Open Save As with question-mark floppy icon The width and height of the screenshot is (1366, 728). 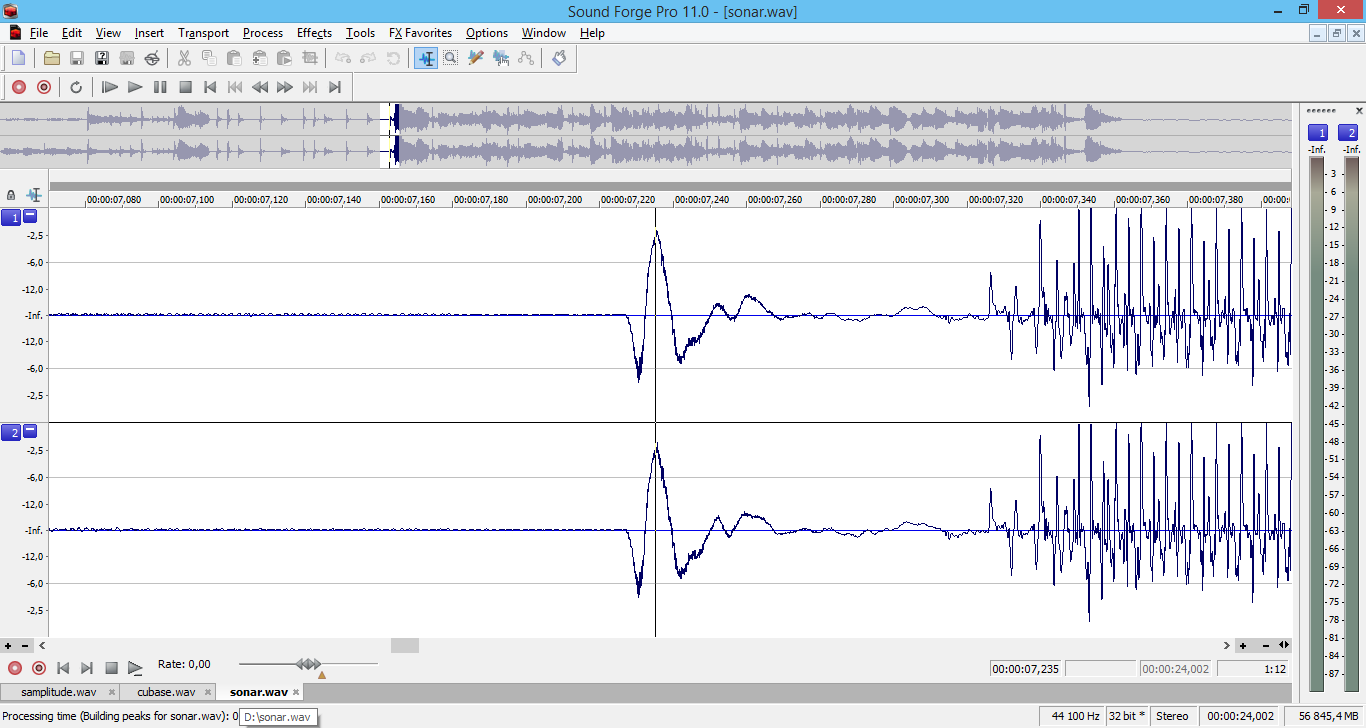coord(102,58)
